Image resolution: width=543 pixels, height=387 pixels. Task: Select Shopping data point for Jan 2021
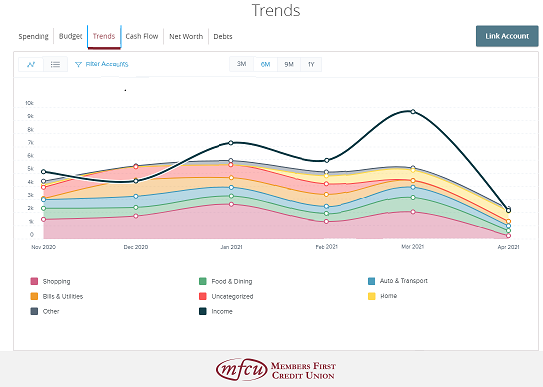coord(231,204)
